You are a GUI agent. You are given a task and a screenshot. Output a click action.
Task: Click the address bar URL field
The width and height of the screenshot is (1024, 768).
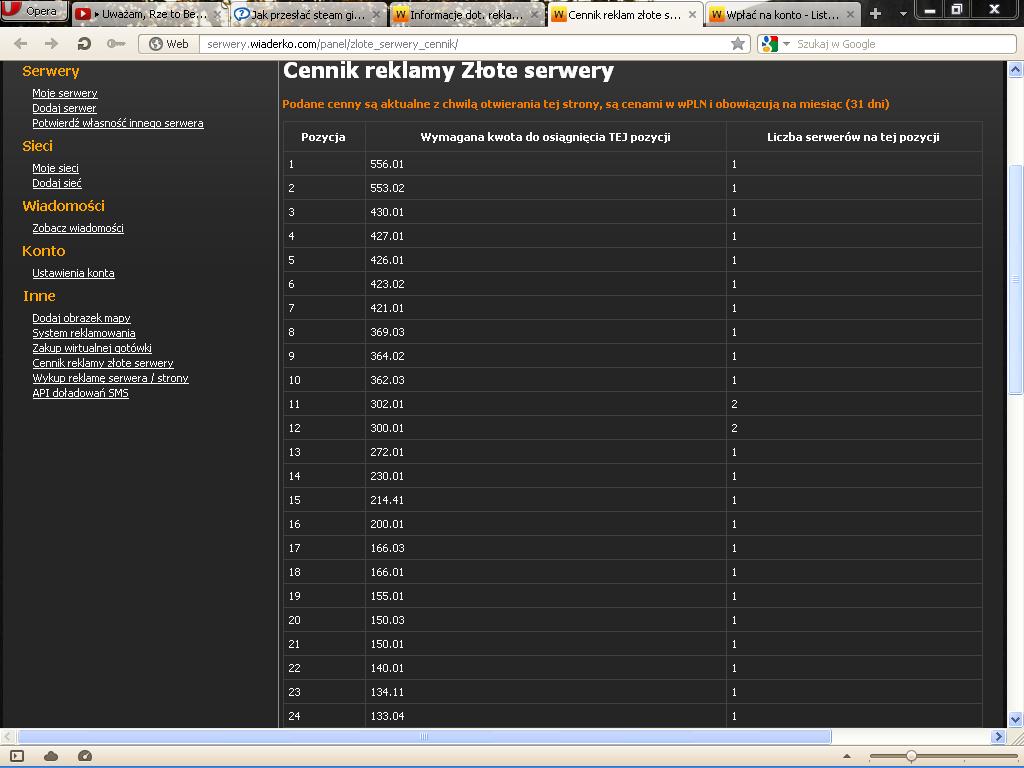click(464, 44)
